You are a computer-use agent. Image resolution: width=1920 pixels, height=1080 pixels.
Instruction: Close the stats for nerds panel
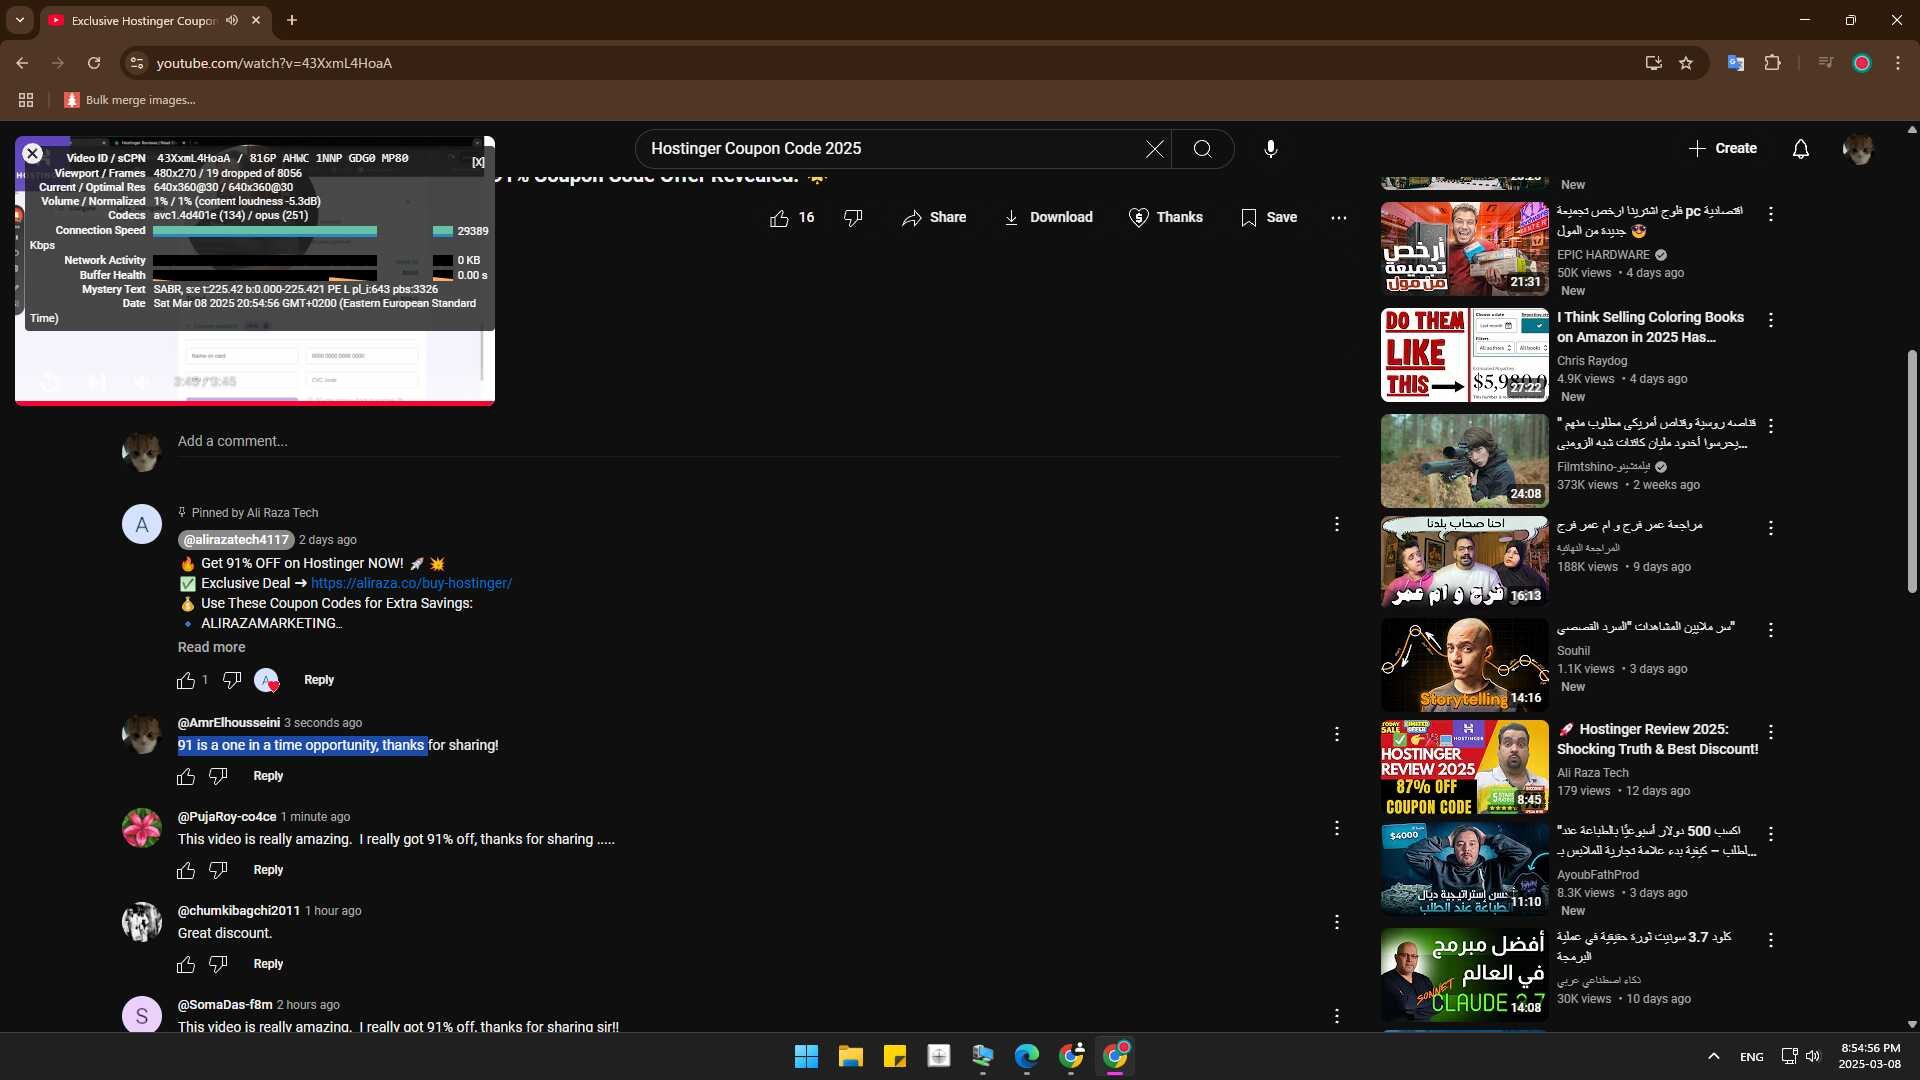(x=478, y=162)
